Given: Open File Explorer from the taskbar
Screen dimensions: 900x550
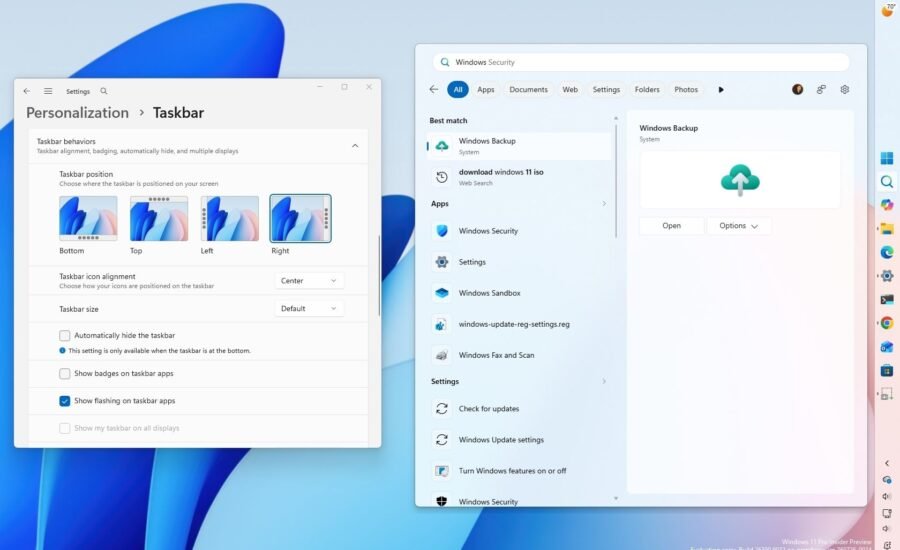Looking at the screenshot, I should (887, 229).
